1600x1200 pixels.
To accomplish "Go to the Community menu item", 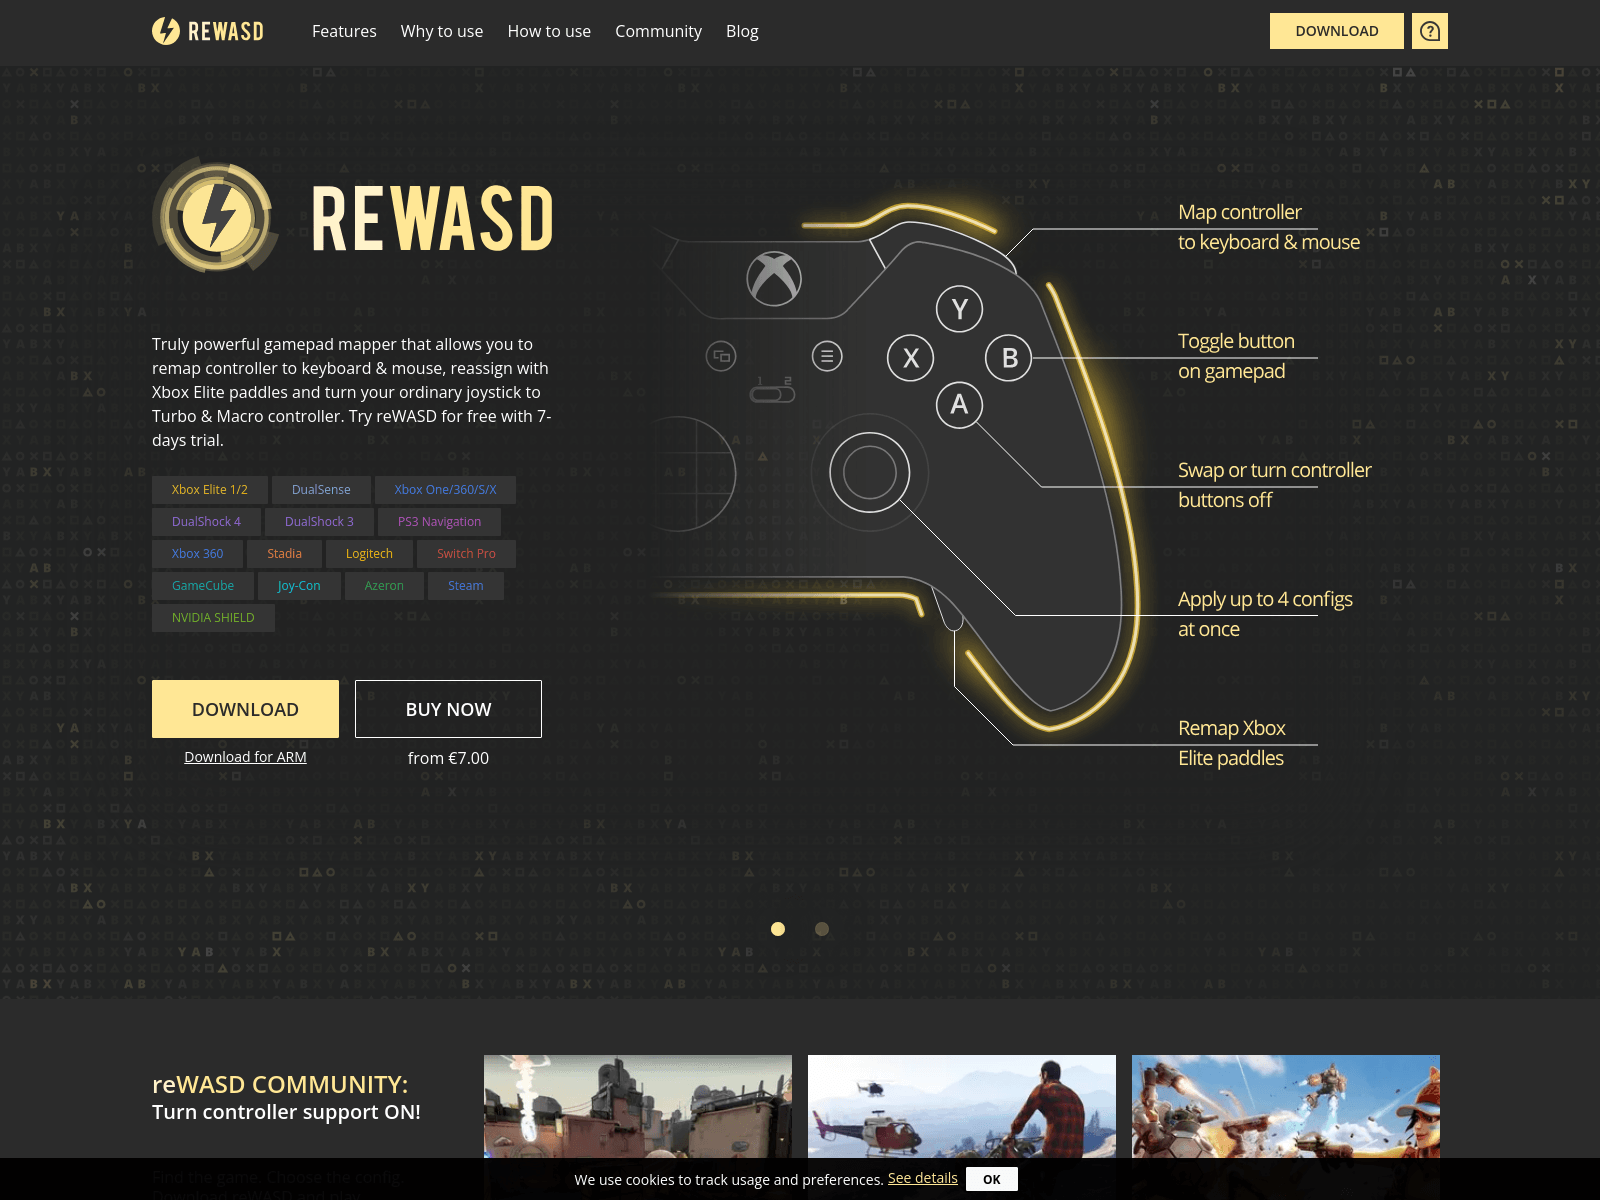I will pyautogui.click(x=658, y=31).
